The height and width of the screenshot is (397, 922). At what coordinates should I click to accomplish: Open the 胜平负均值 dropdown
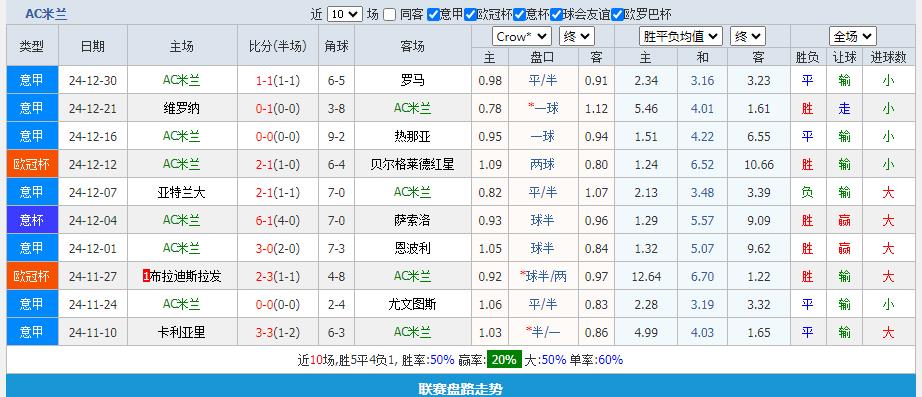(x=681, y=36)
